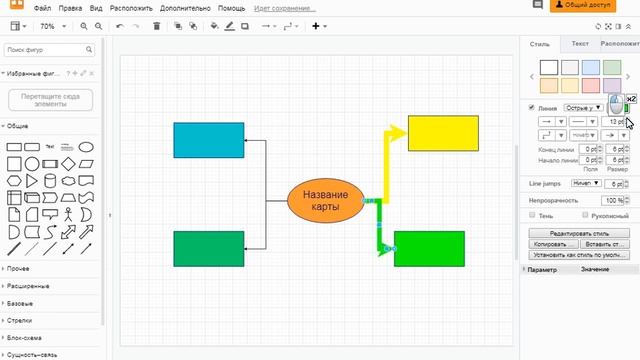Open the line color pencil tool

[230, 26]
